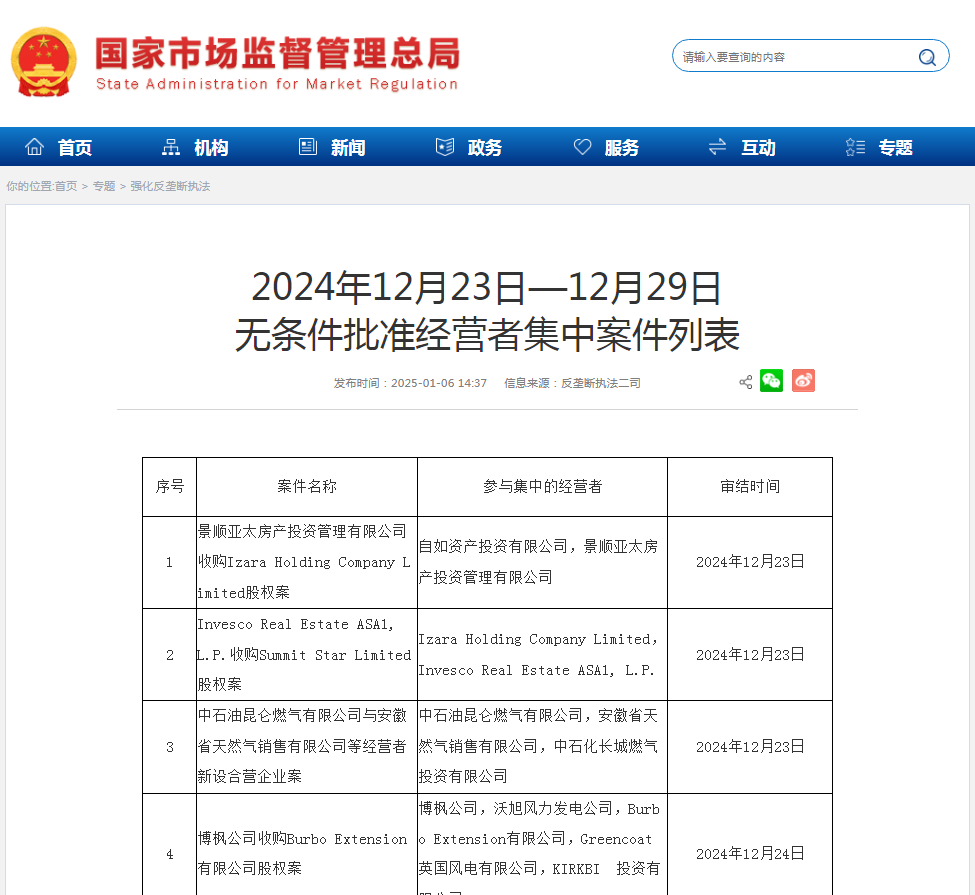
Task: Click the heart icon beside 服务
Action: 582,147
